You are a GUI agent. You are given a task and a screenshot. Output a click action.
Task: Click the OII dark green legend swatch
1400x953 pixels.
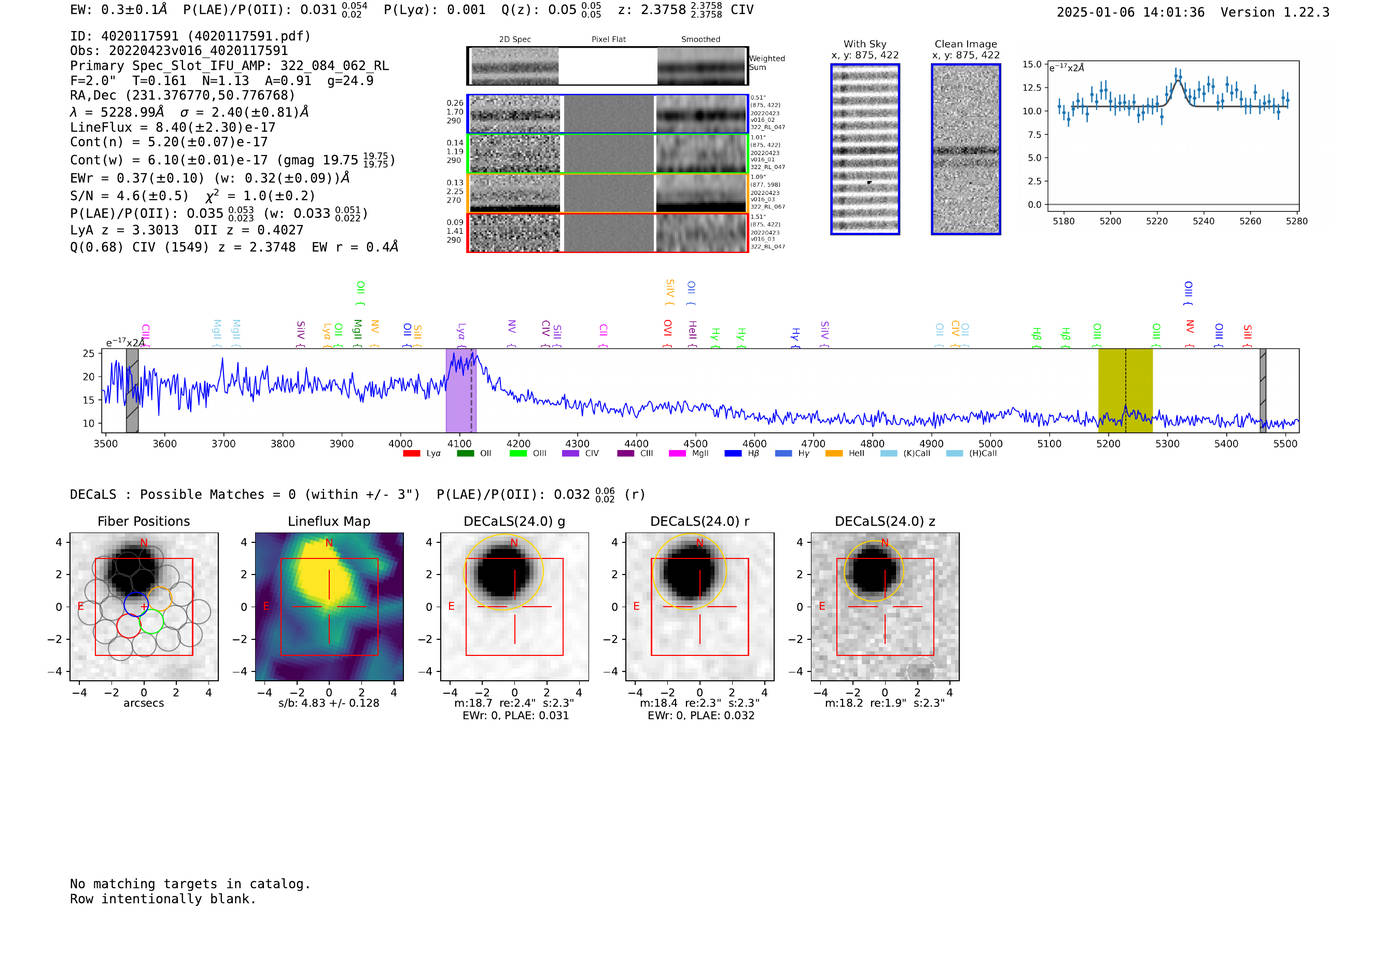465,454
